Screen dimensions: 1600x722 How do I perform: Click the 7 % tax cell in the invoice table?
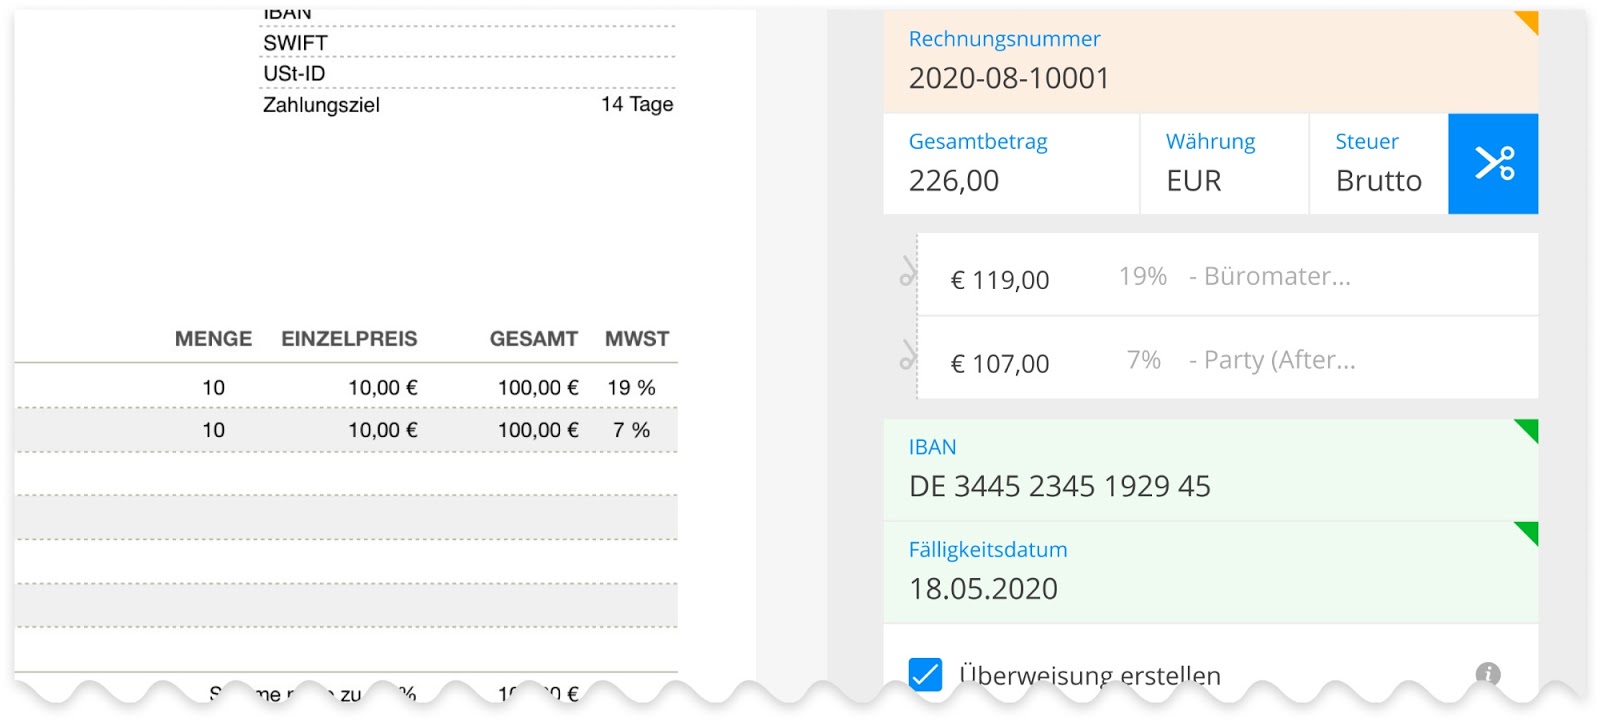(x=631, y=430)
